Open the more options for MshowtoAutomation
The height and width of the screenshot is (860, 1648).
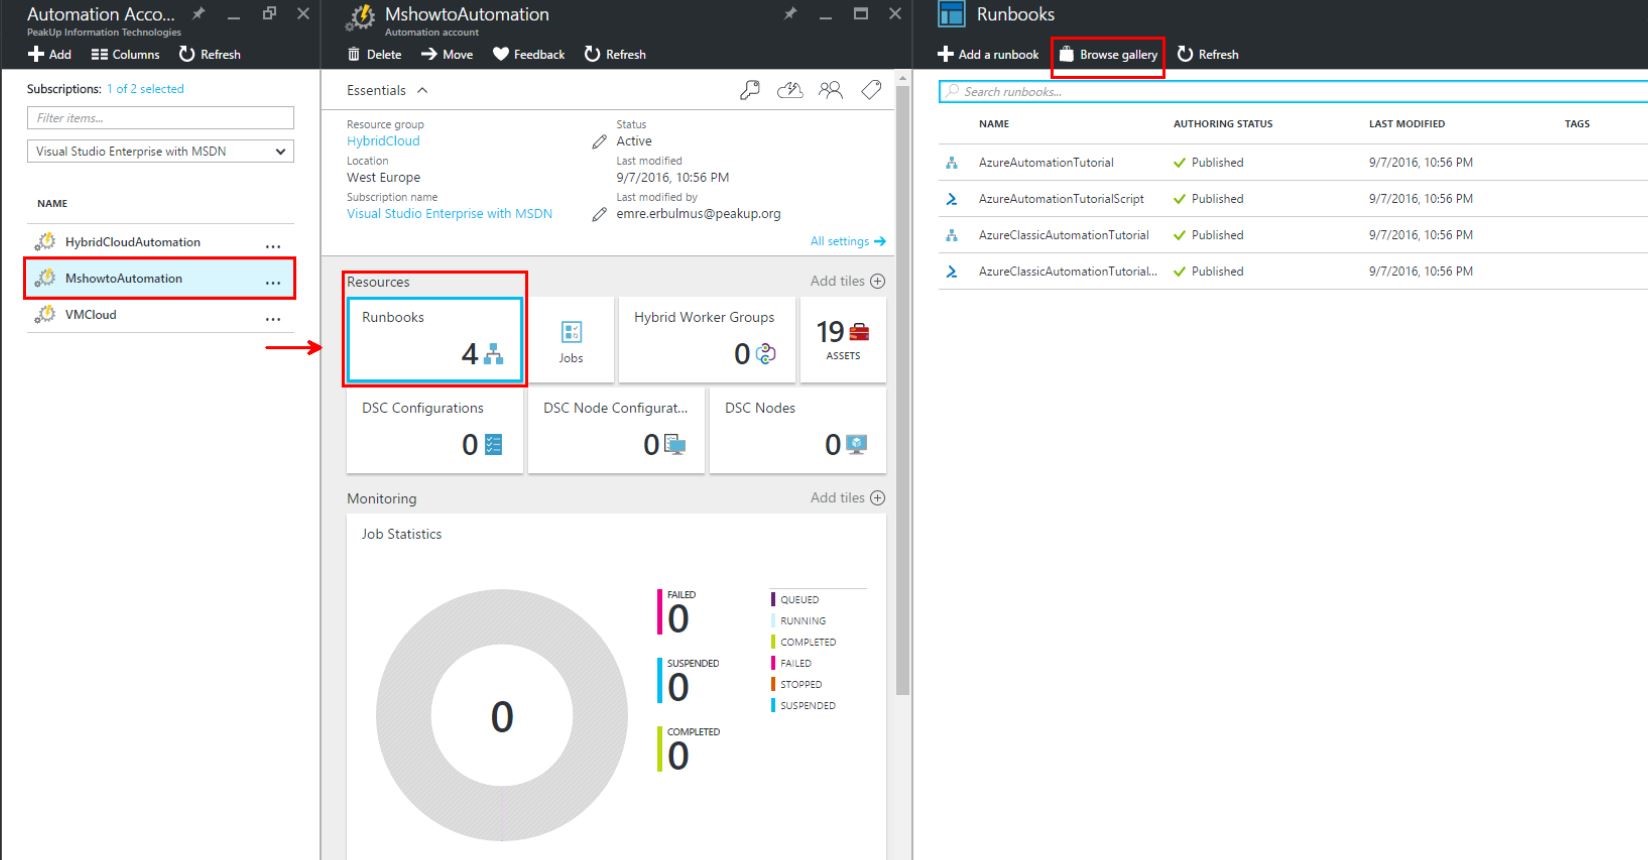(273, 281)
